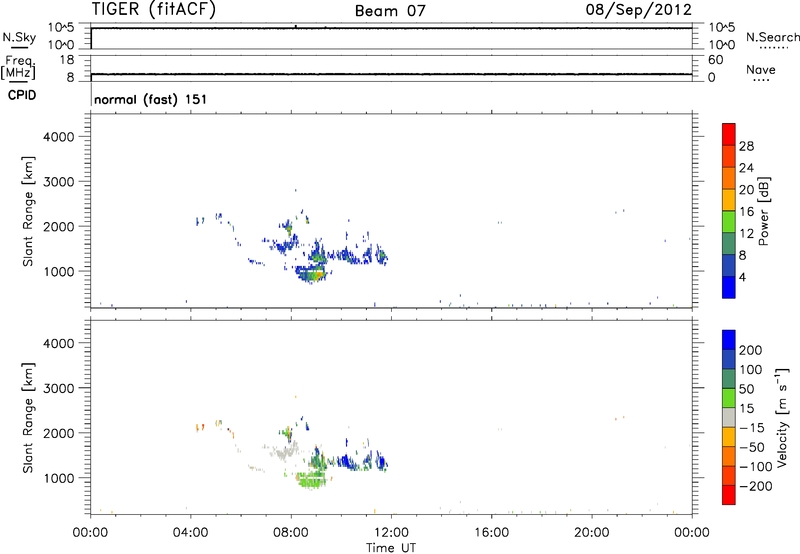Screen dimensions: 800x554
Task: Click the 12:00 time tick label
Action: tap(391, 533)
